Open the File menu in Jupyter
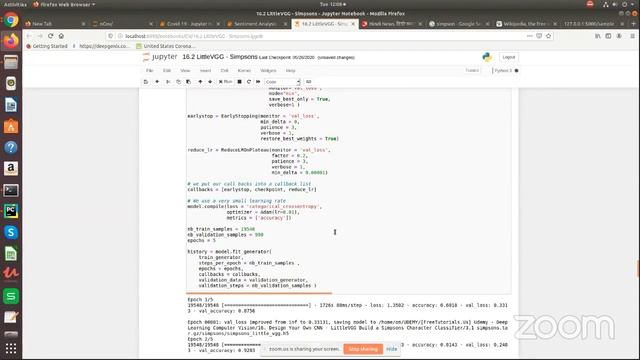This screenshot has height=360, width=640. click(x=150, y=71)
